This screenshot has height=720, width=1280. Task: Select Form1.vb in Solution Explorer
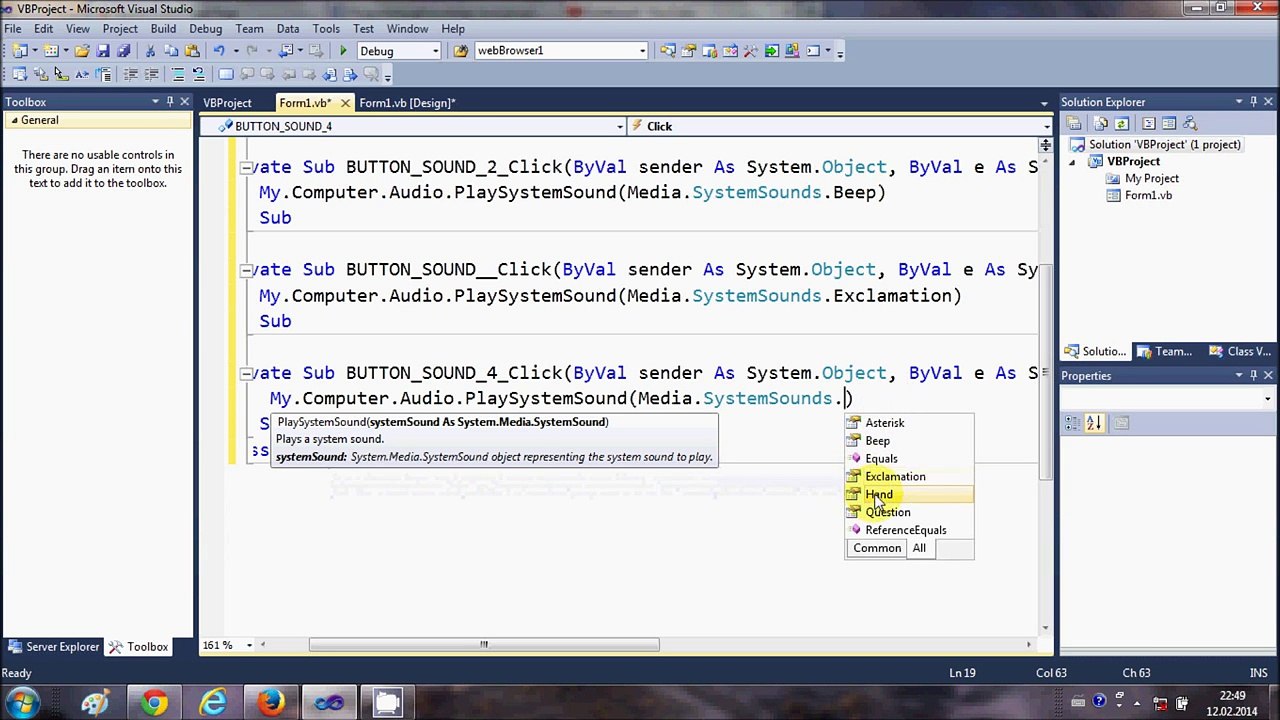click(x=1148, y=196)
